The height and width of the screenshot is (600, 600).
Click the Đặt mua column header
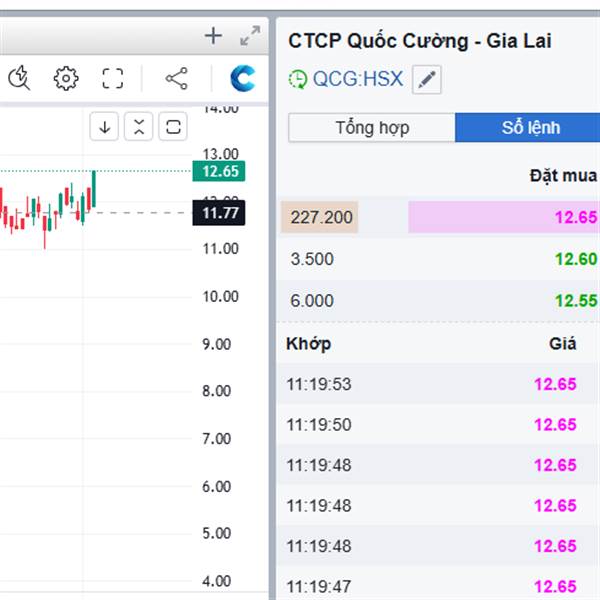click(563, 176)
